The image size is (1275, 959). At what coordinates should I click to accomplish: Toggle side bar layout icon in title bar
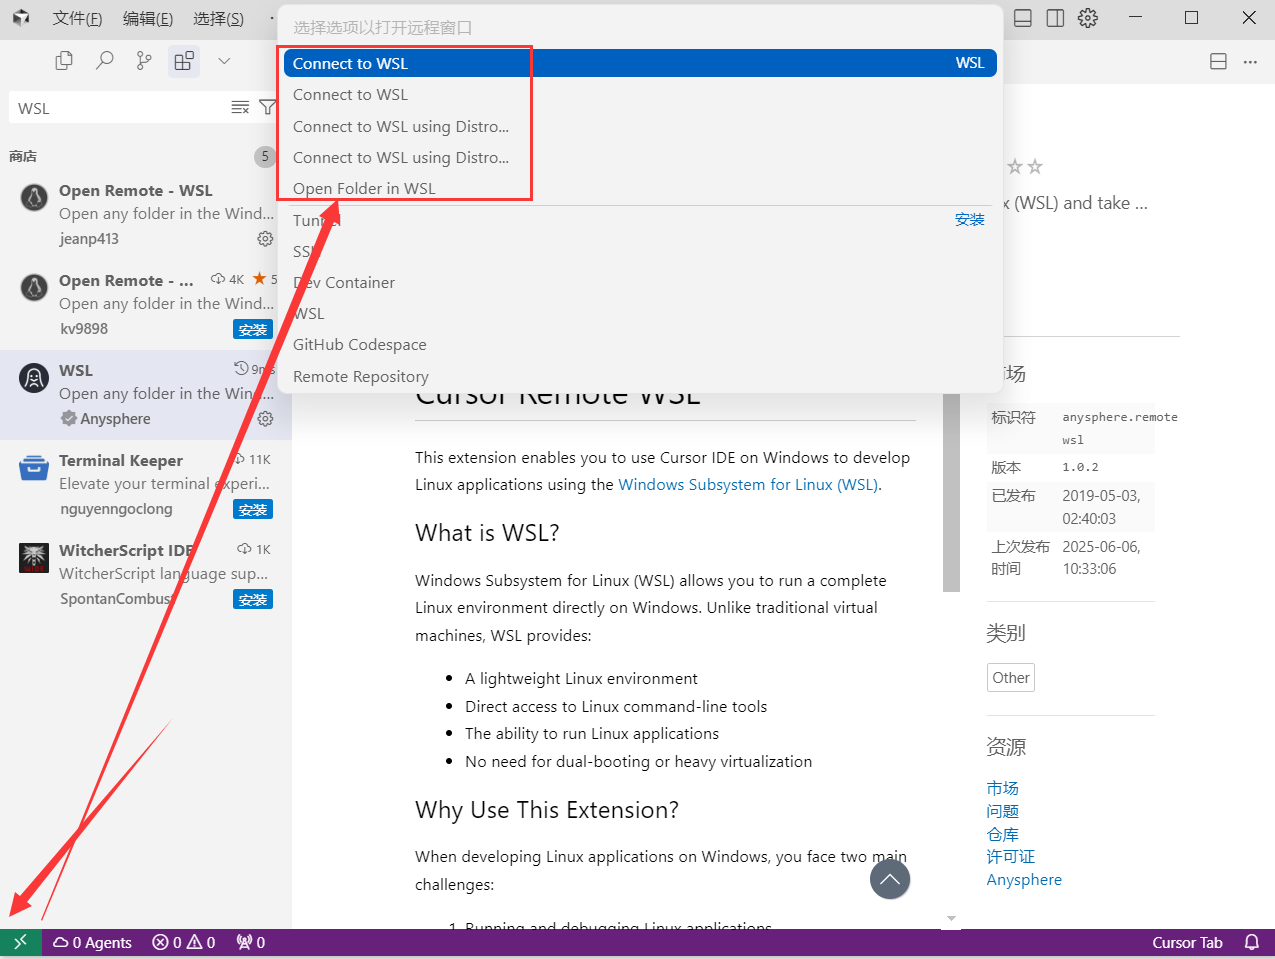coord(1055,18)
